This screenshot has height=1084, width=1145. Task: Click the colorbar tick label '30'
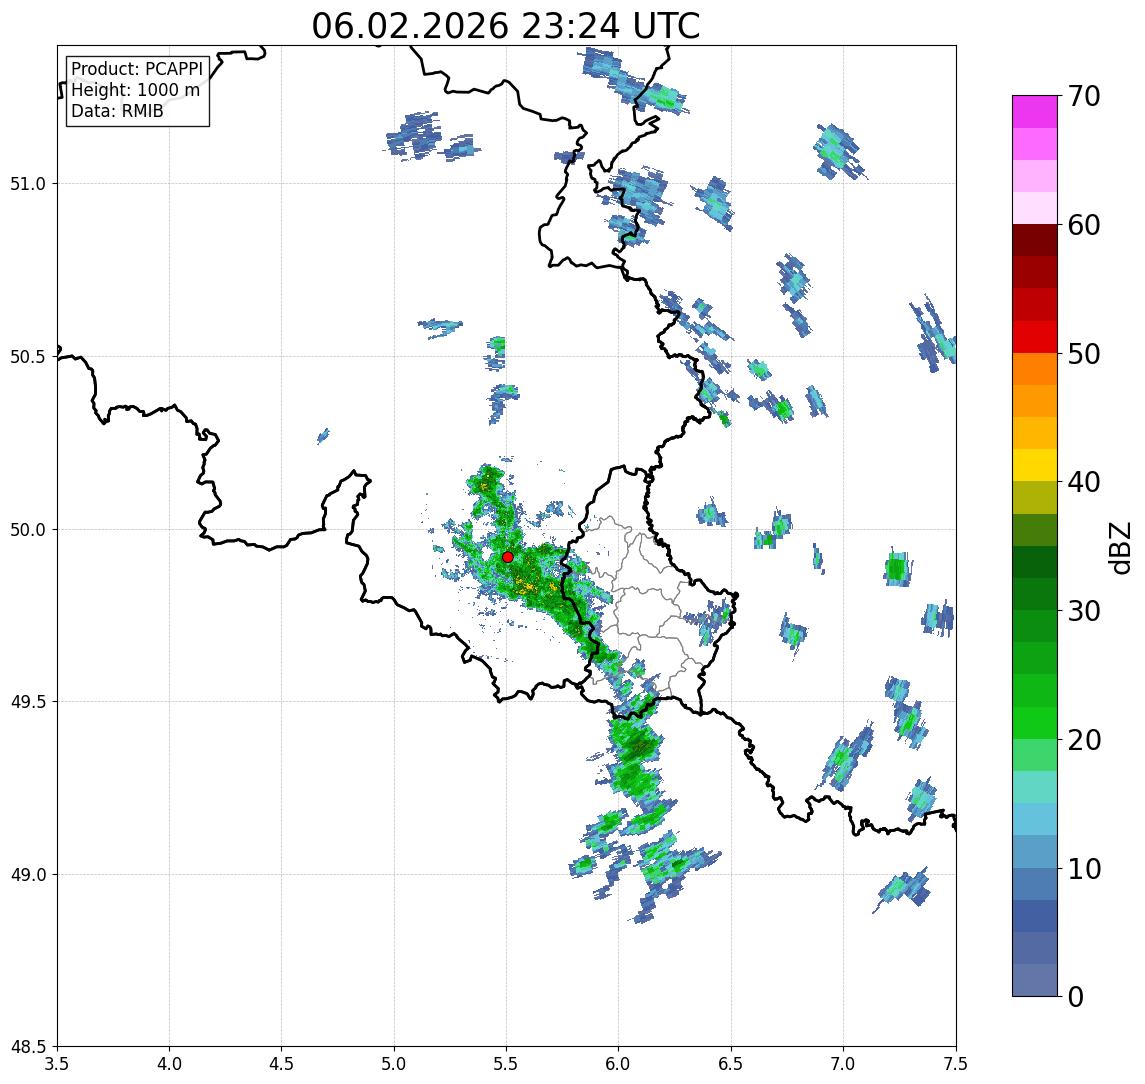[x=1084, y=610]
